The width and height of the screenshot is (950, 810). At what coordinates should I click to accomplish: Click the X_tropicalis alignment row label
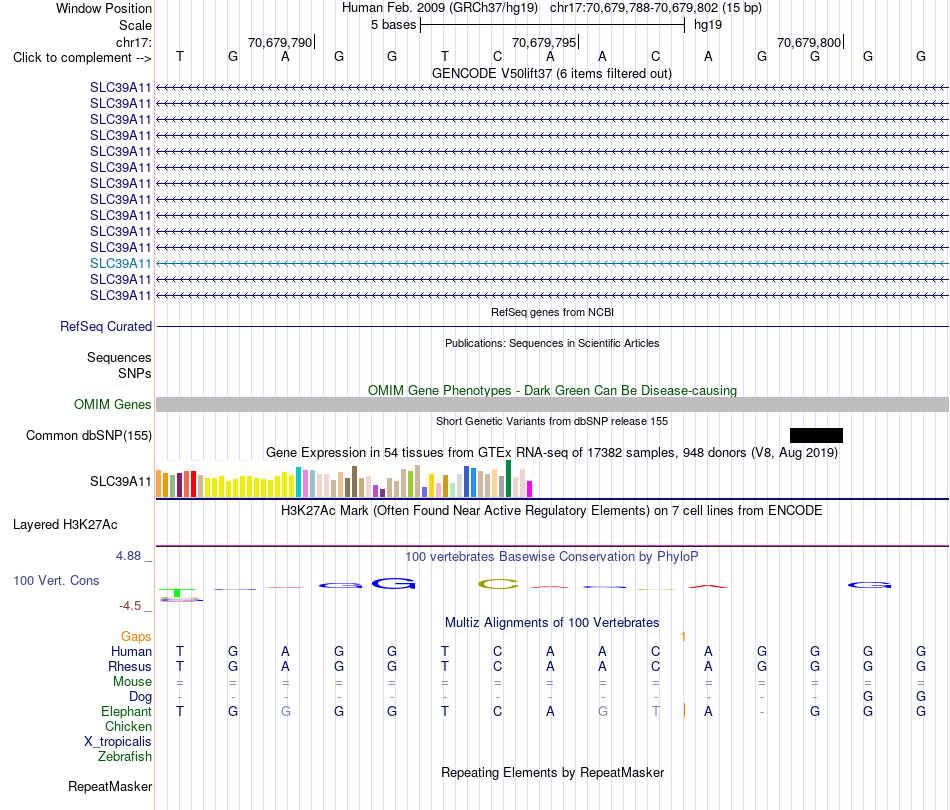point(118,742)
